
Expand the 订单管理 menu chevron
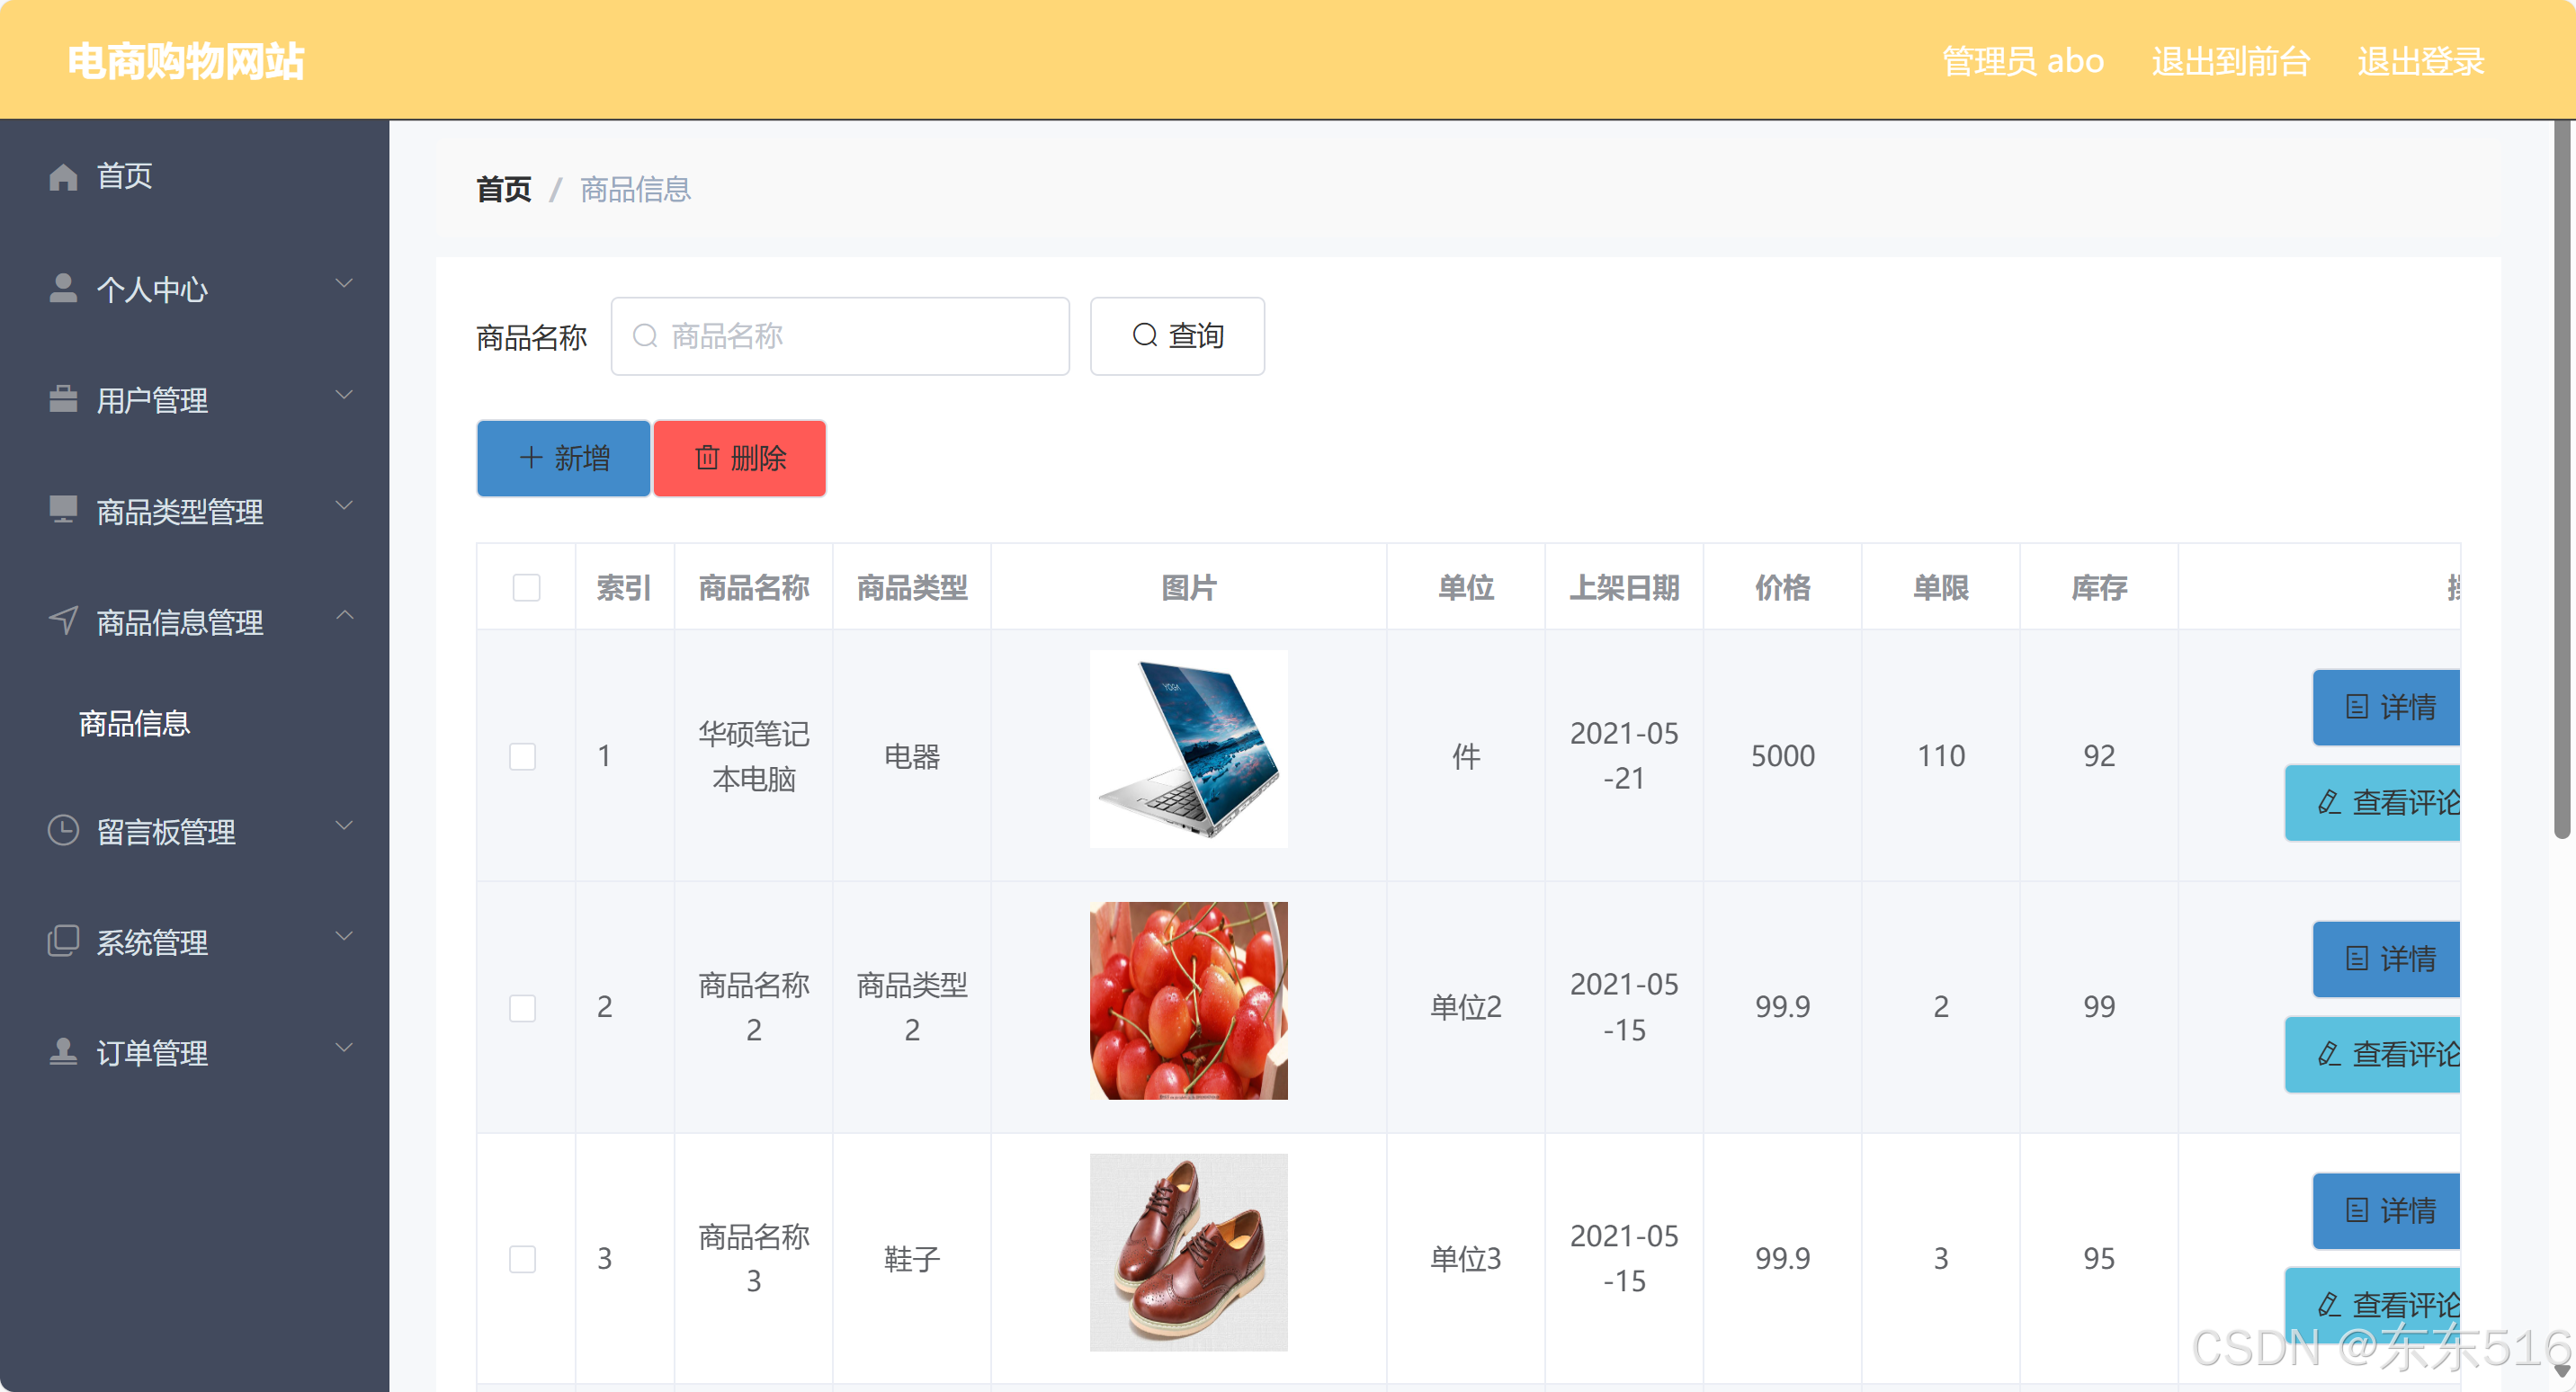(x=344, y=1047)
